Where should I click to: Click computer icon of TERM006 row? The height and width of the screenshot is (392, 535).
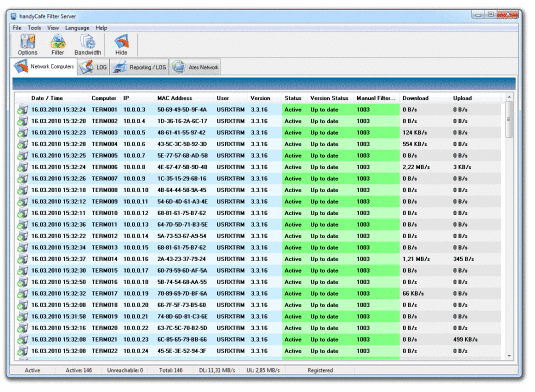tap(23, 167)
